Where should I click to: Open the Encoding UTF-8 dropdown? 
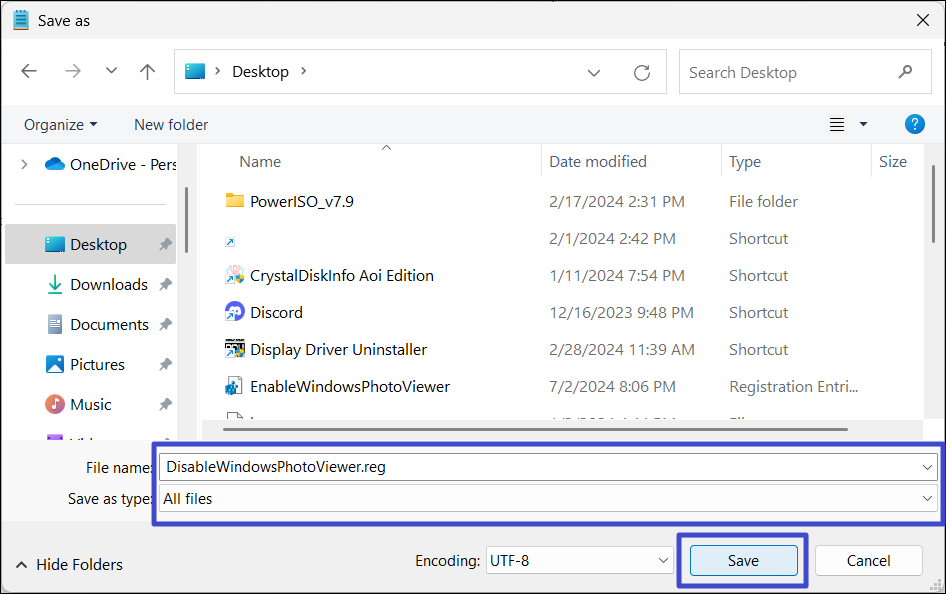(660, 561)
